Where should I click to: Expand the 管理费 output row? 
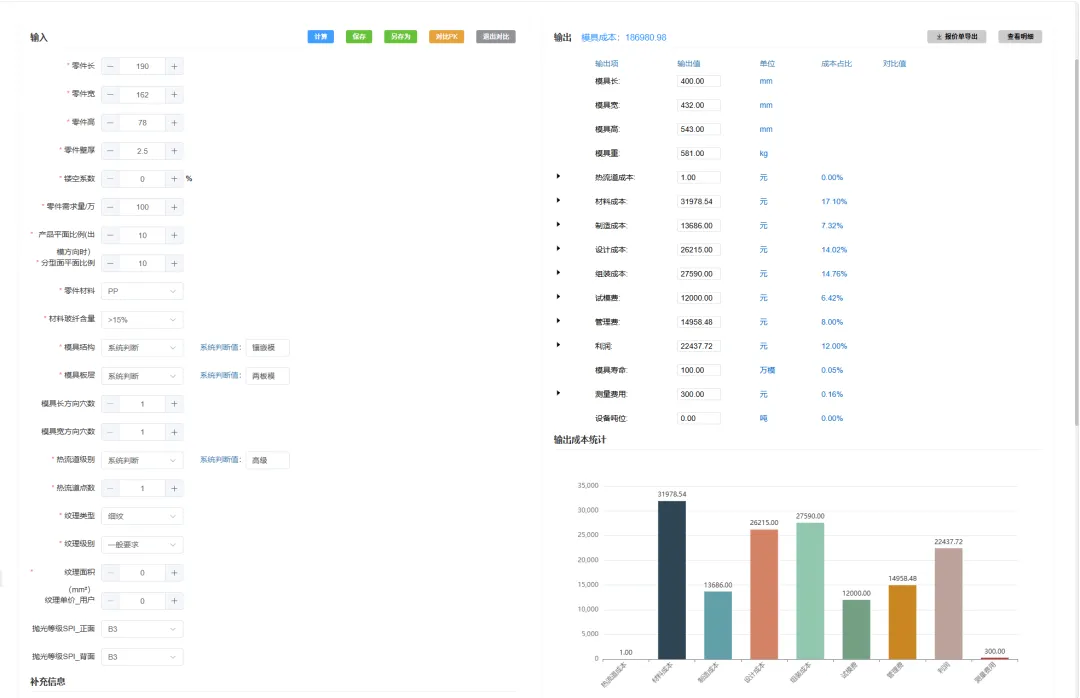[558, 321]
